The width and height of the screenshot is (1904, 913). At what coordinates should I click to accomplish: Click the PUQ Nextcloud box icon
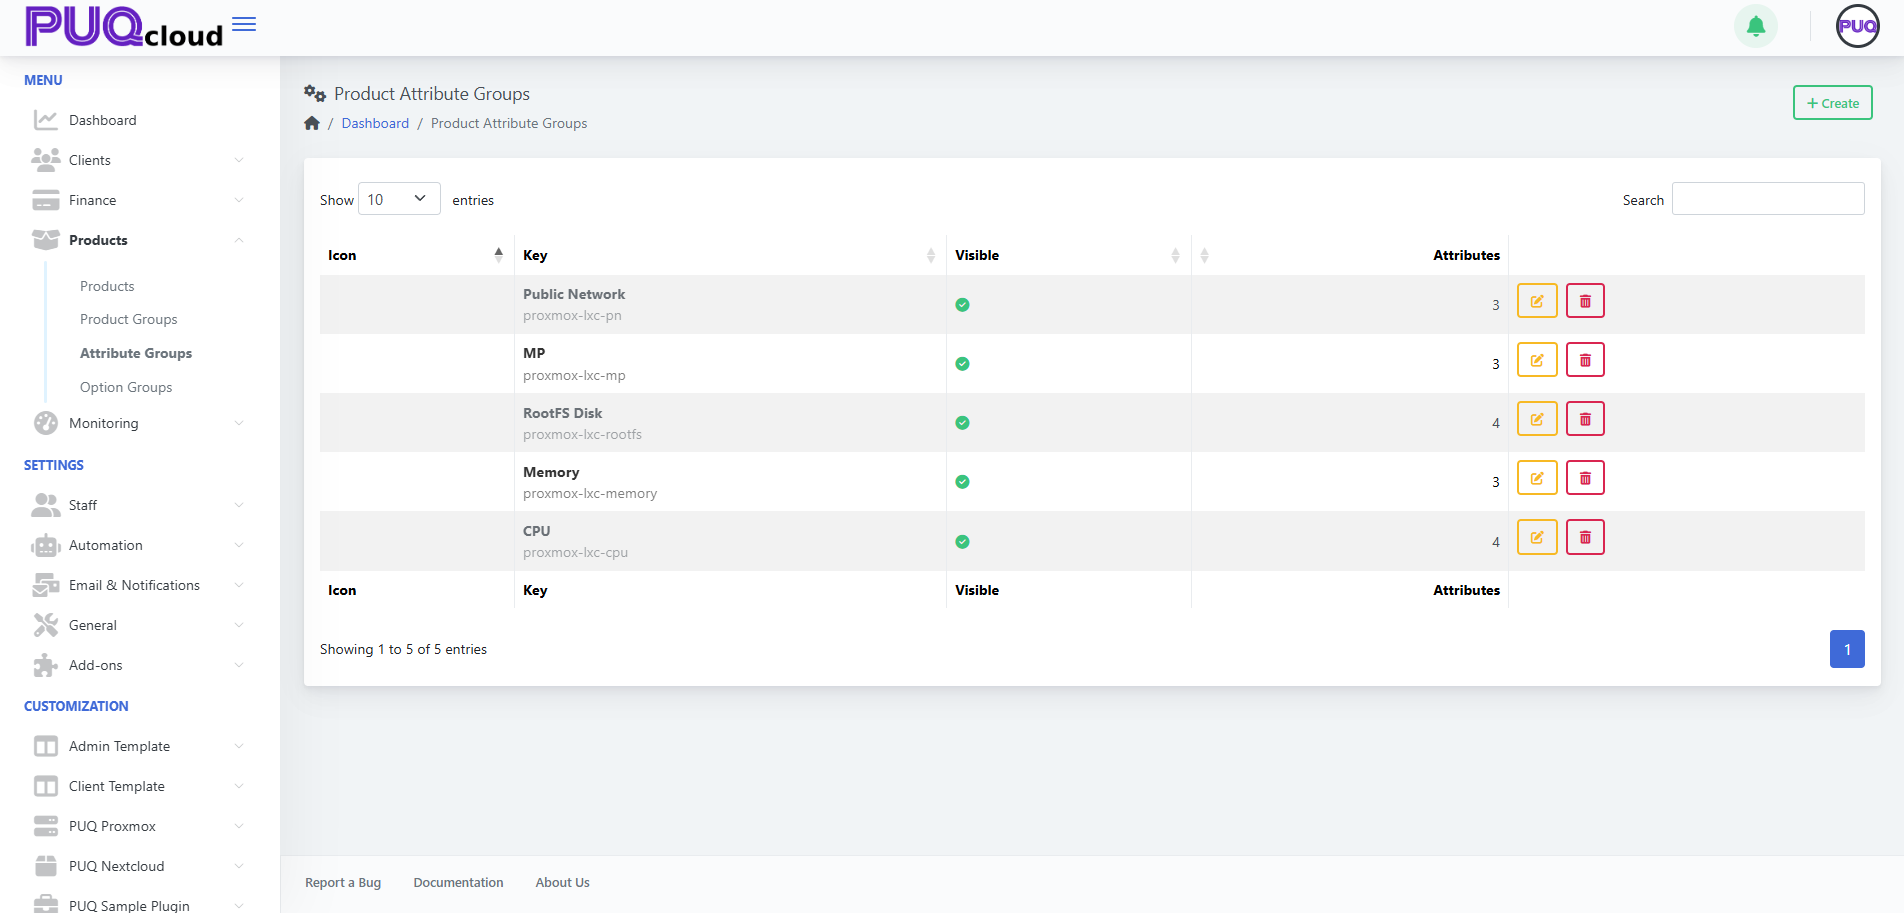(x=46, y=866)
